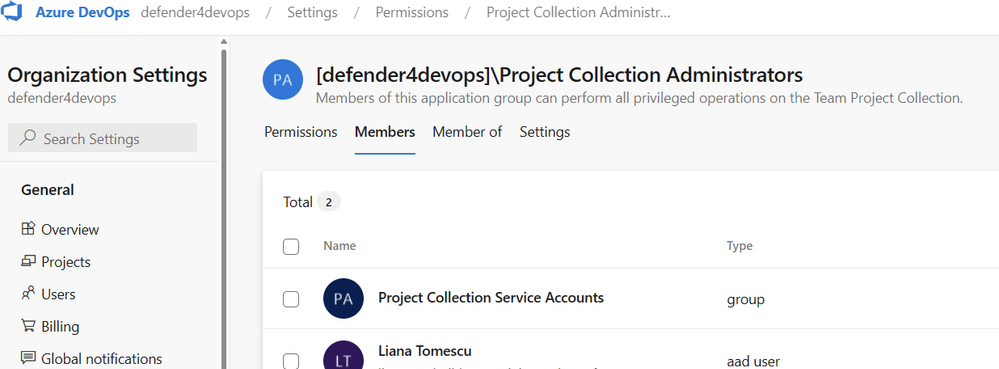
Task: Check the Project Collection Service Accounts row
Action: (x=291, y=299)
